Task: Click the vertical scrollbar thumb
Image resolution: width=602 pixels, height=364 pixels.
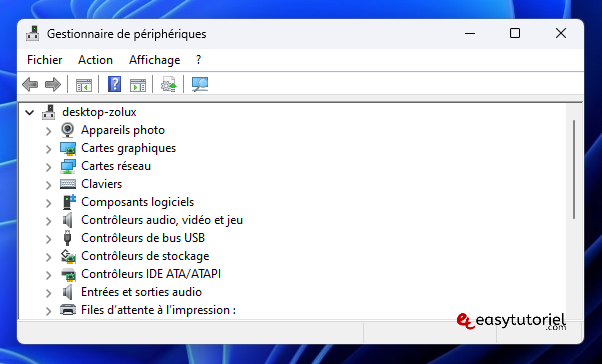Action: [574, 169]
